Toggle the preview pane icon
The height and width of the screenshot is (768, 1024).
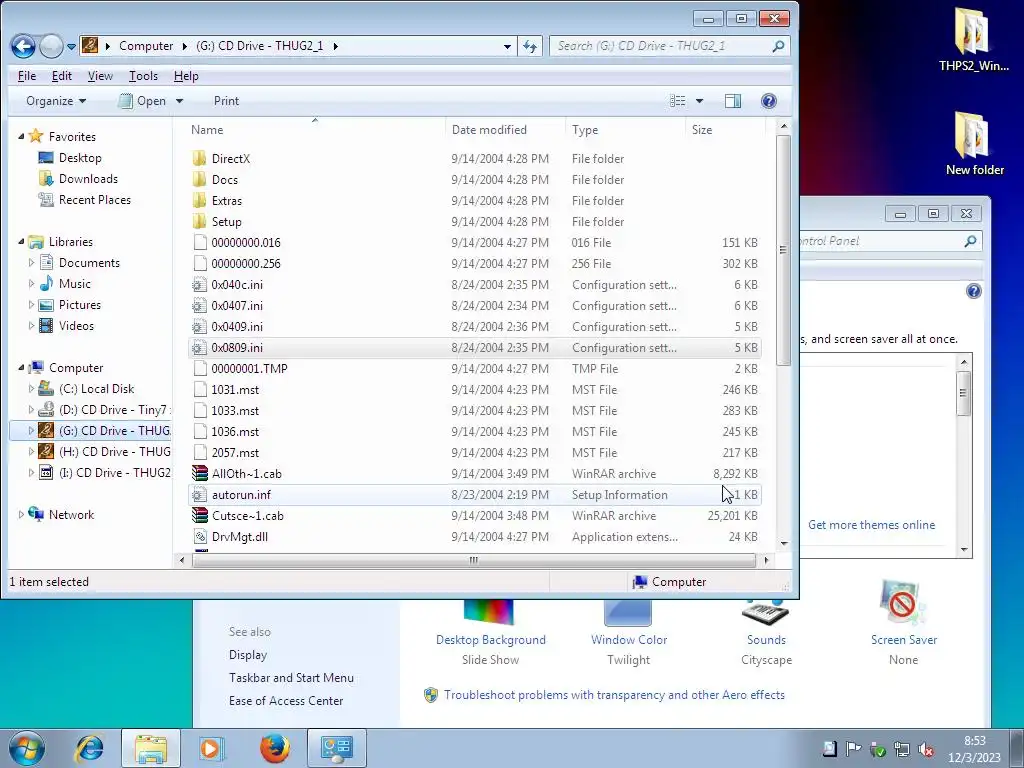pyautogui.click(x=733, y=101)
